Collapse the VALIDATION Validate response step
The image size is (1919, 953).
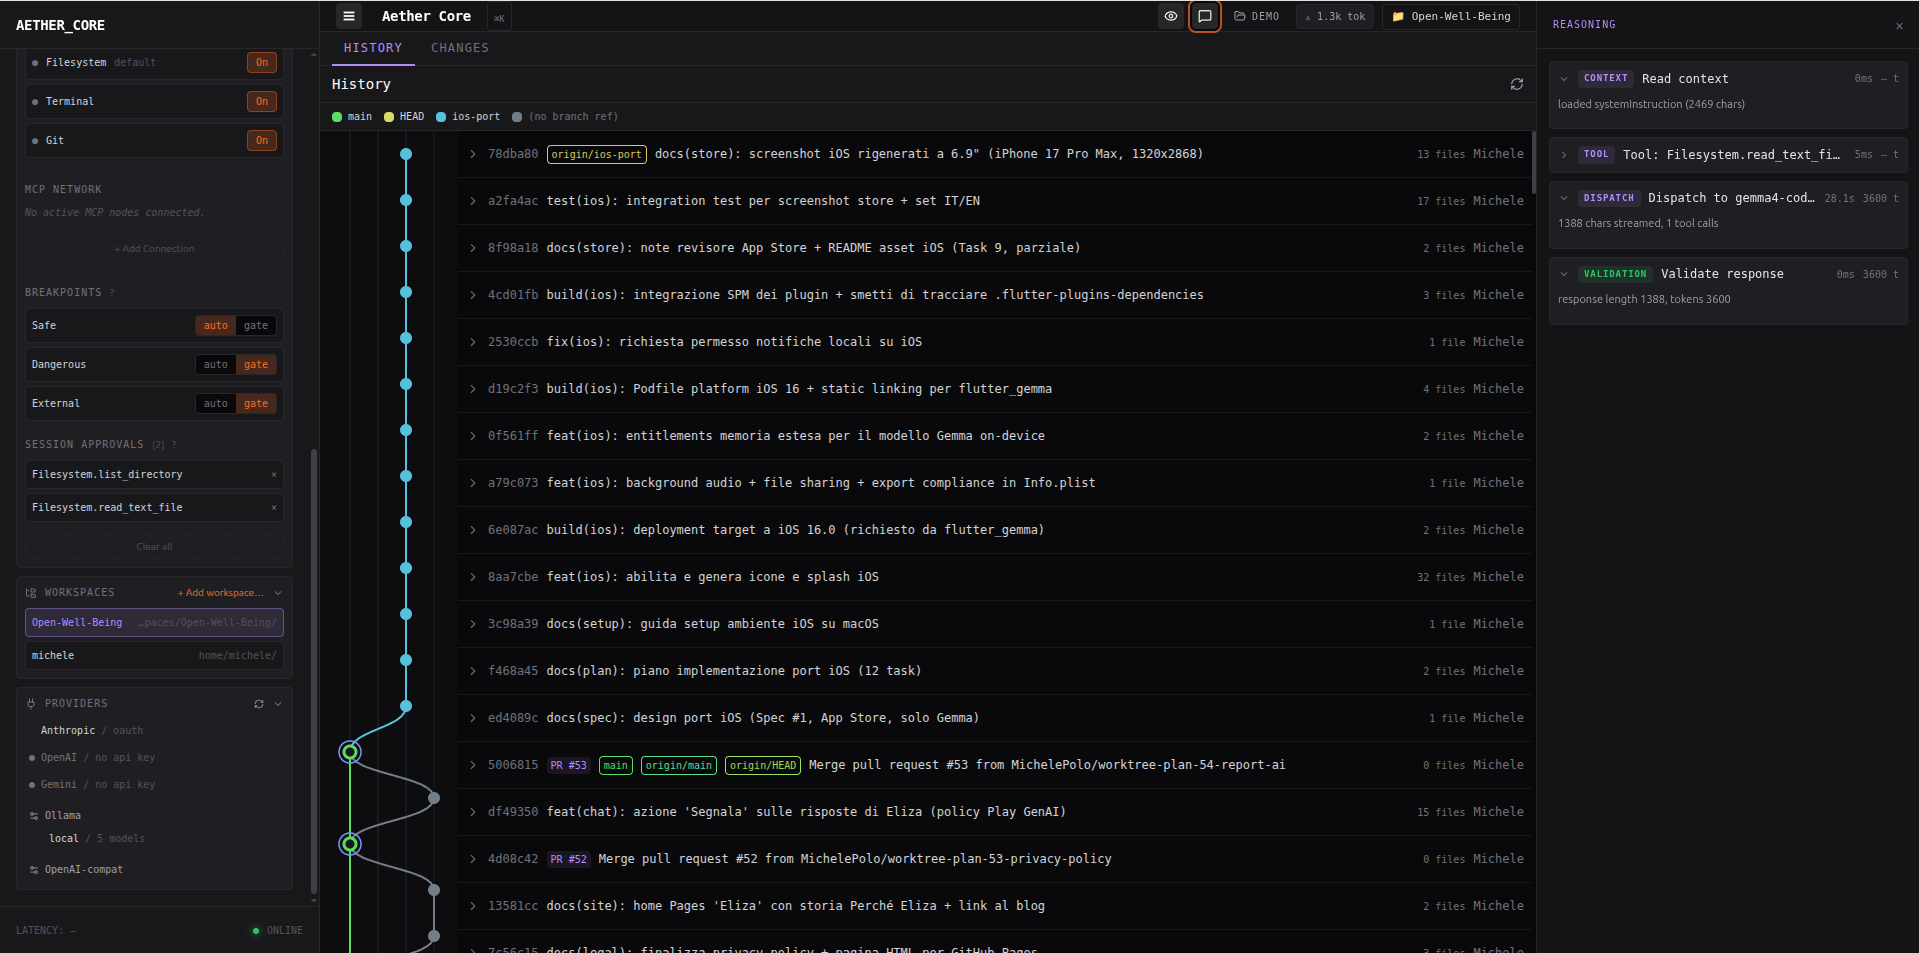[1564, 274]
